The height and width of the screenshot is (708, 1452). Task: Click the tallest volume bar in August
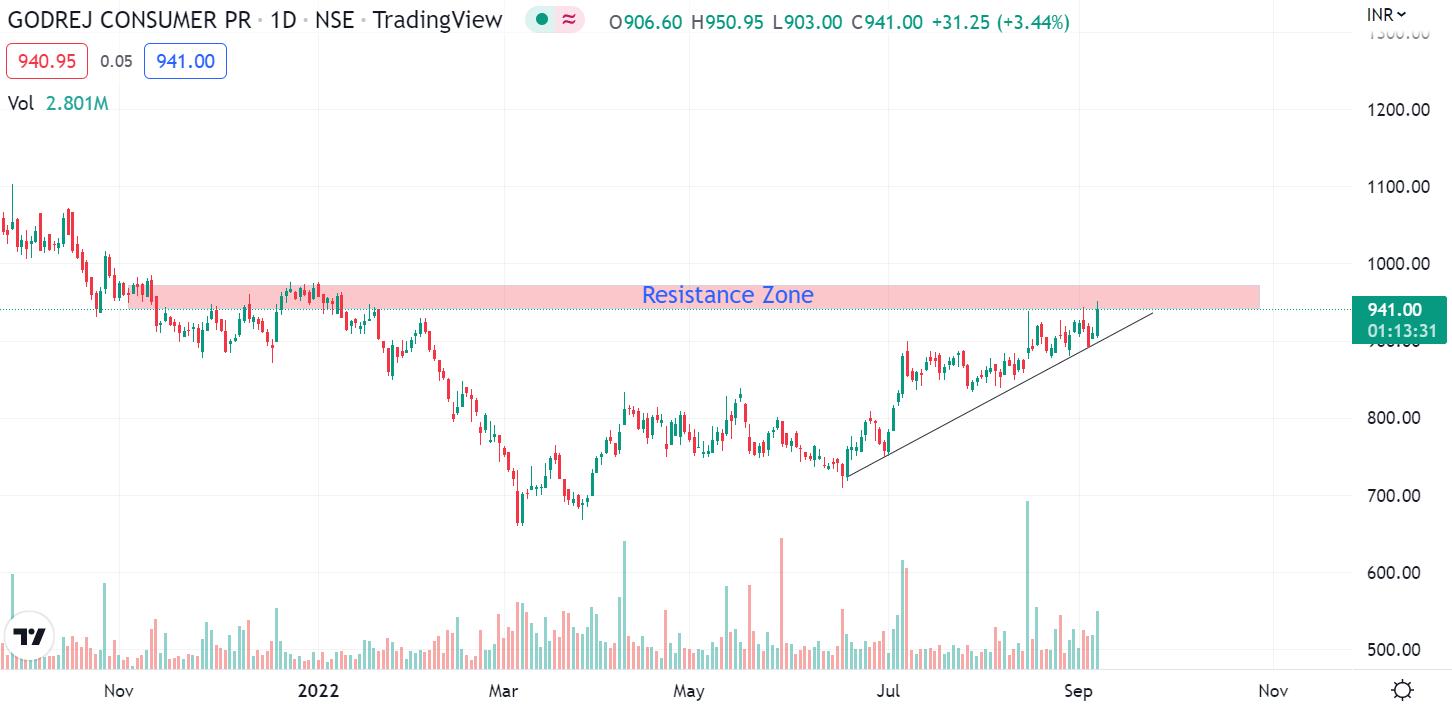pos(1027,584)
